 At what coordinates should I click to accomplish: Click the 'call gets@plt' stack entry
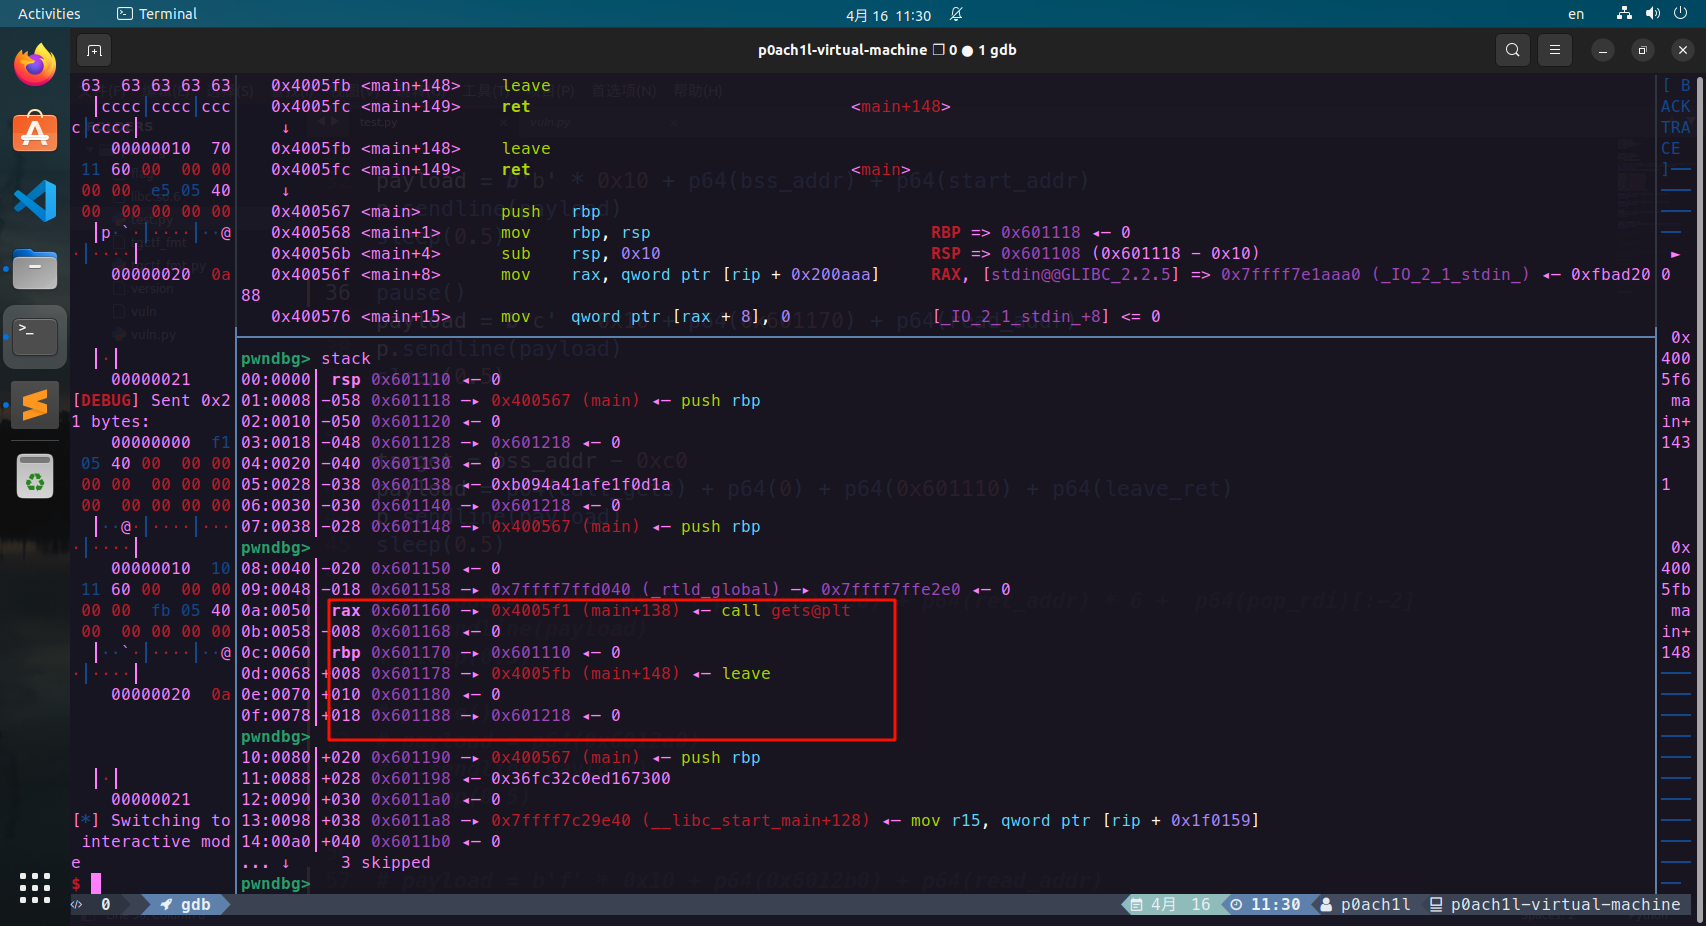pyautogui.click(x=785, y=610)
